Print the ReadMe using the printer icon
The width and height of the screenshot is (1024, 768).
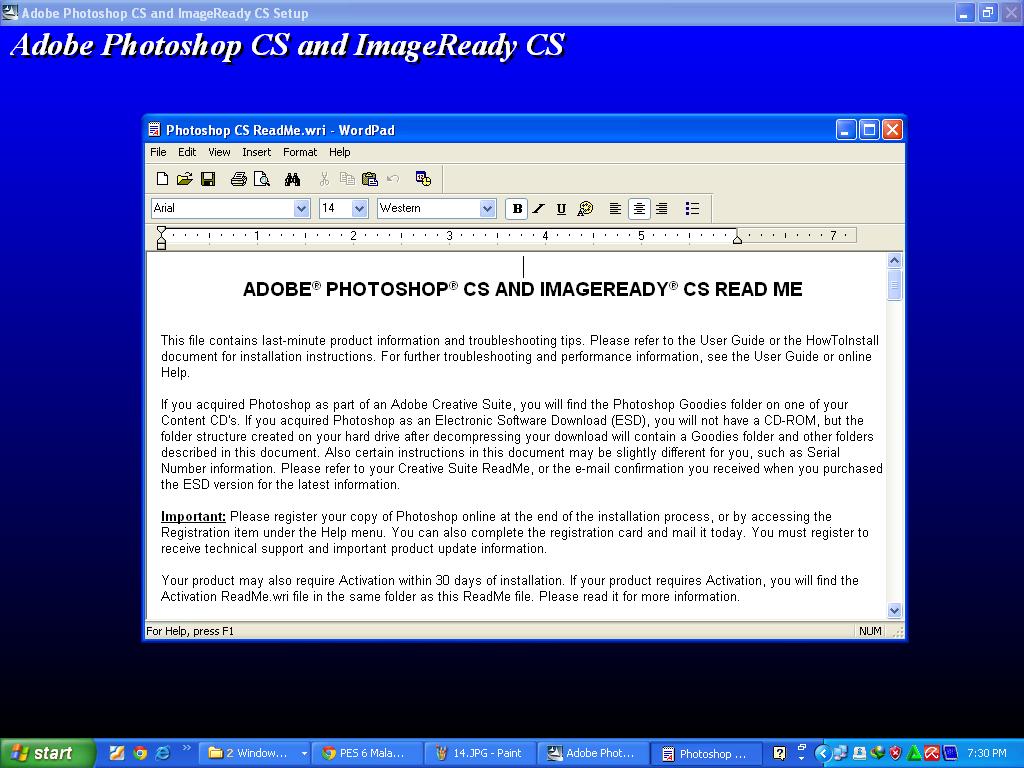click(238, 178)
